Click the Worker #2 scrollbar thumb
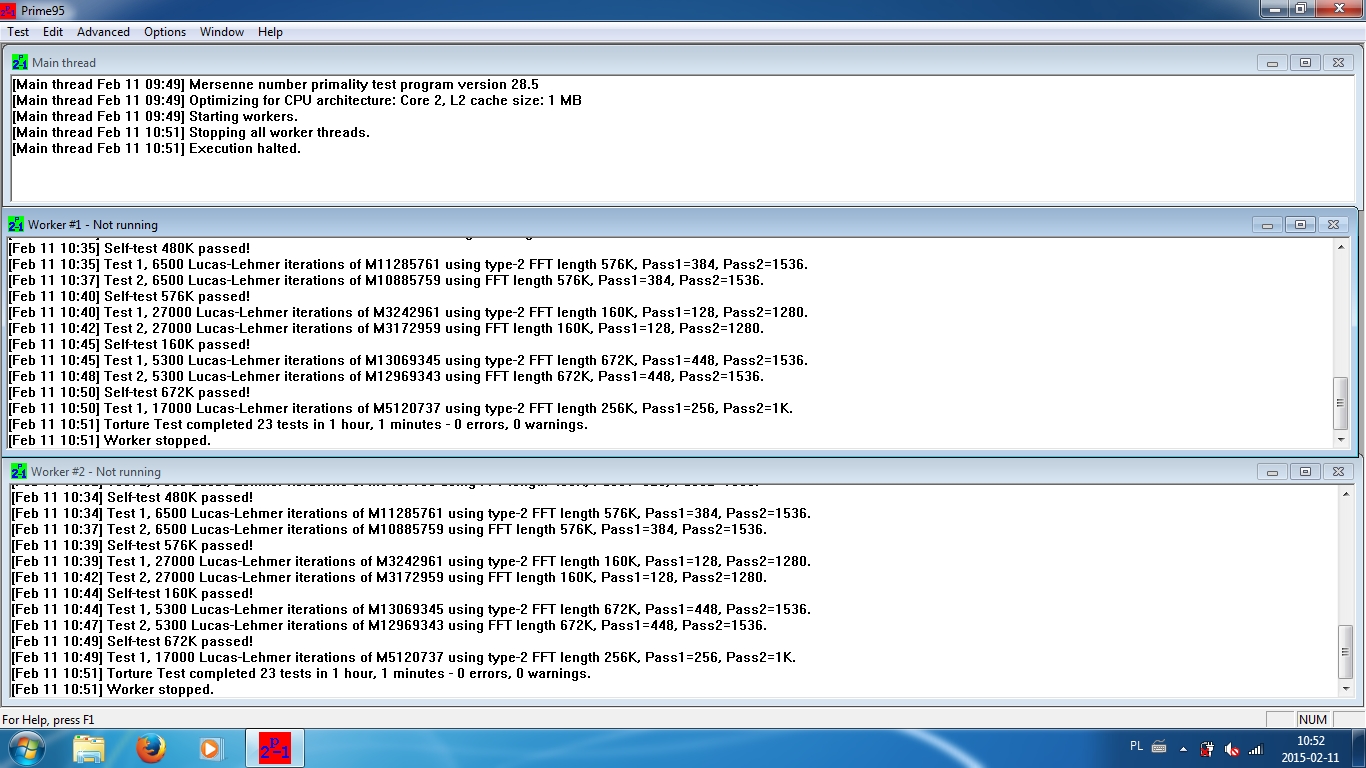The height and width of the screenshot is (768, 1366). pyautogui.click(x=1345, y=652)
